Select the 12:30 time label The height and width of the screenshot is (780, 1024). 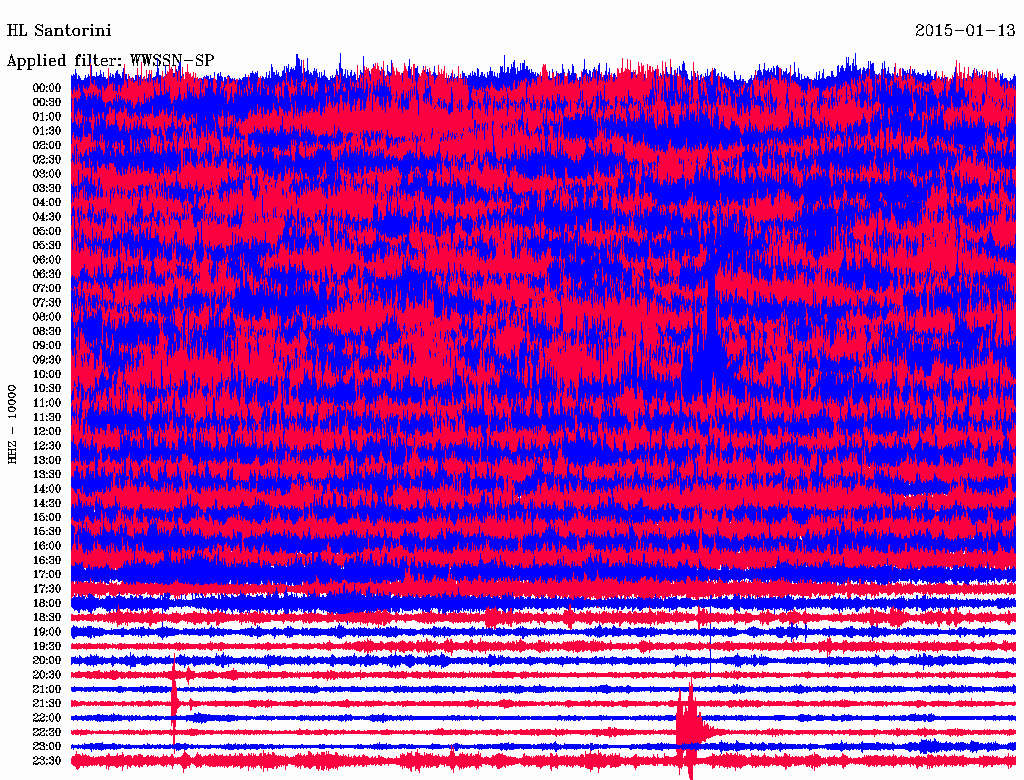47,446
